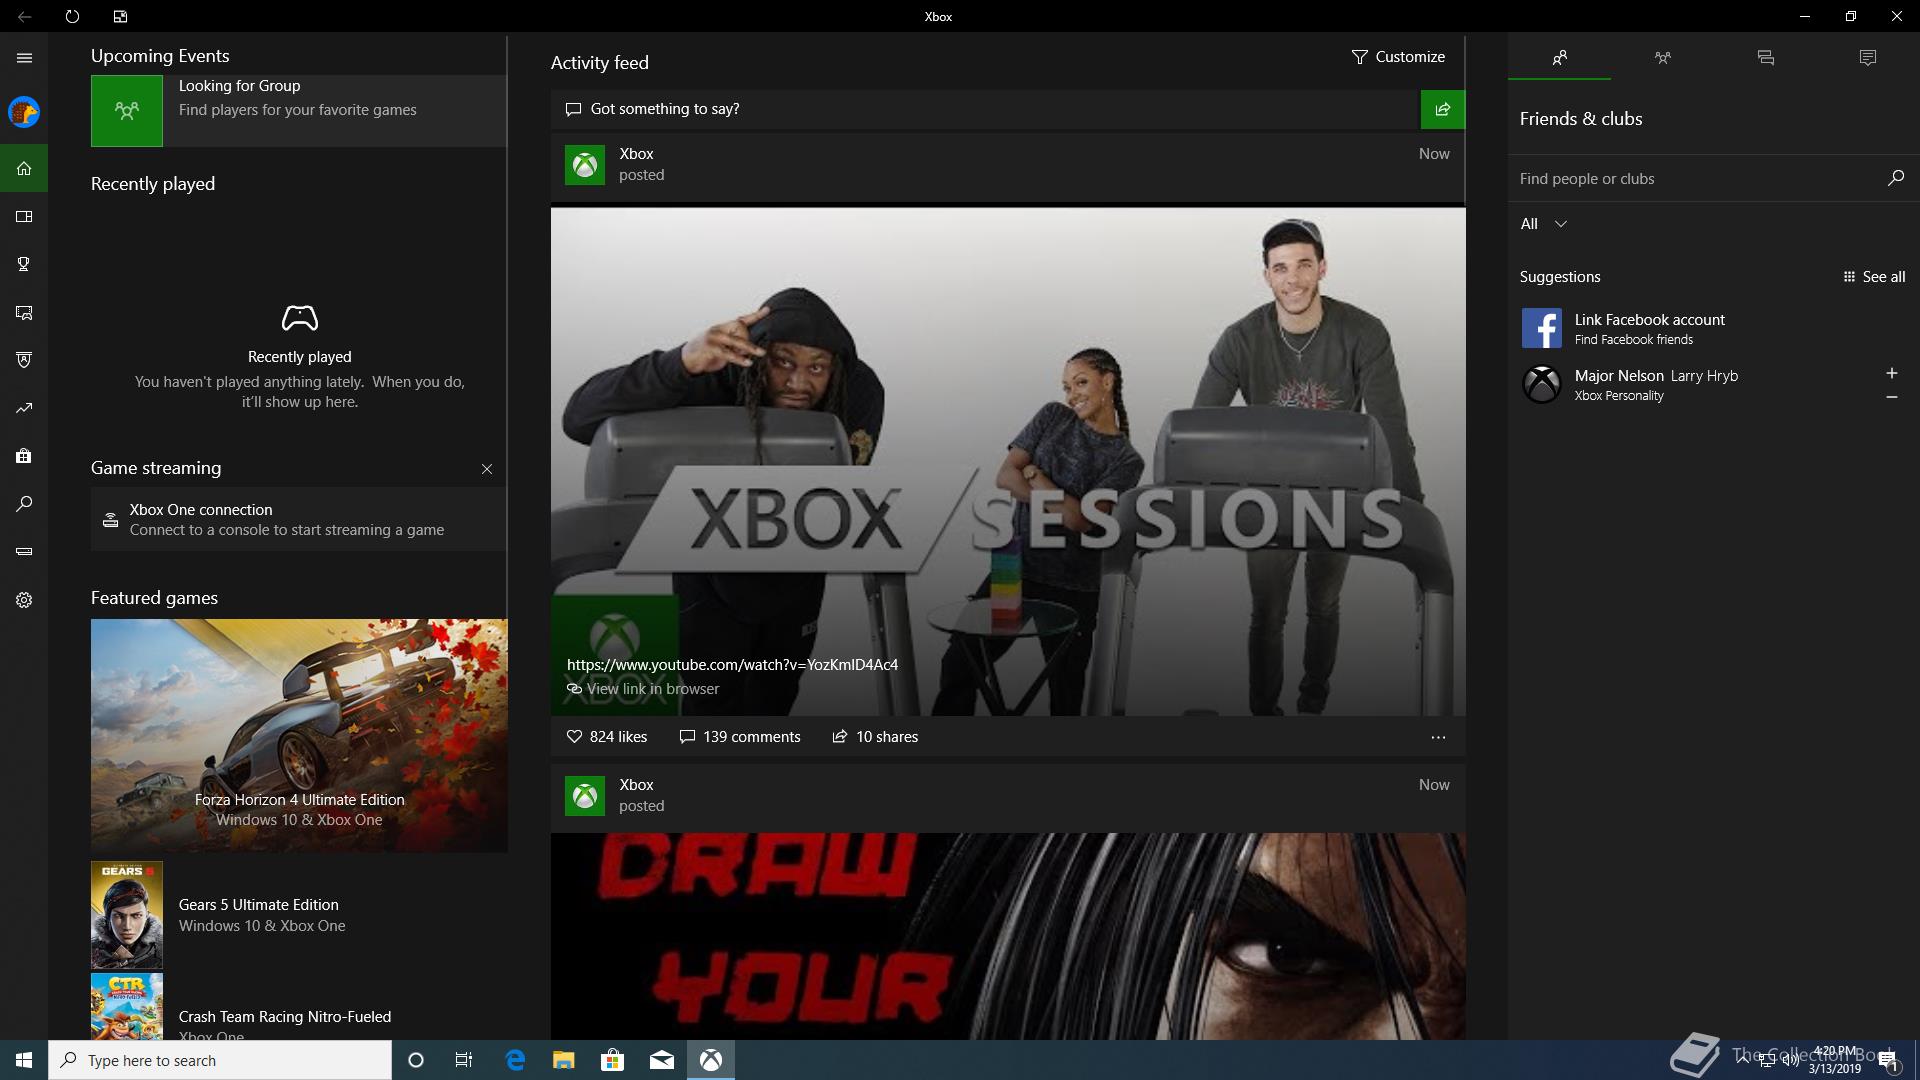Open the YouTube link in the post
The width and height of the screenshot is (1920, 1080).
pyautogui.click(x=732, y=665)
